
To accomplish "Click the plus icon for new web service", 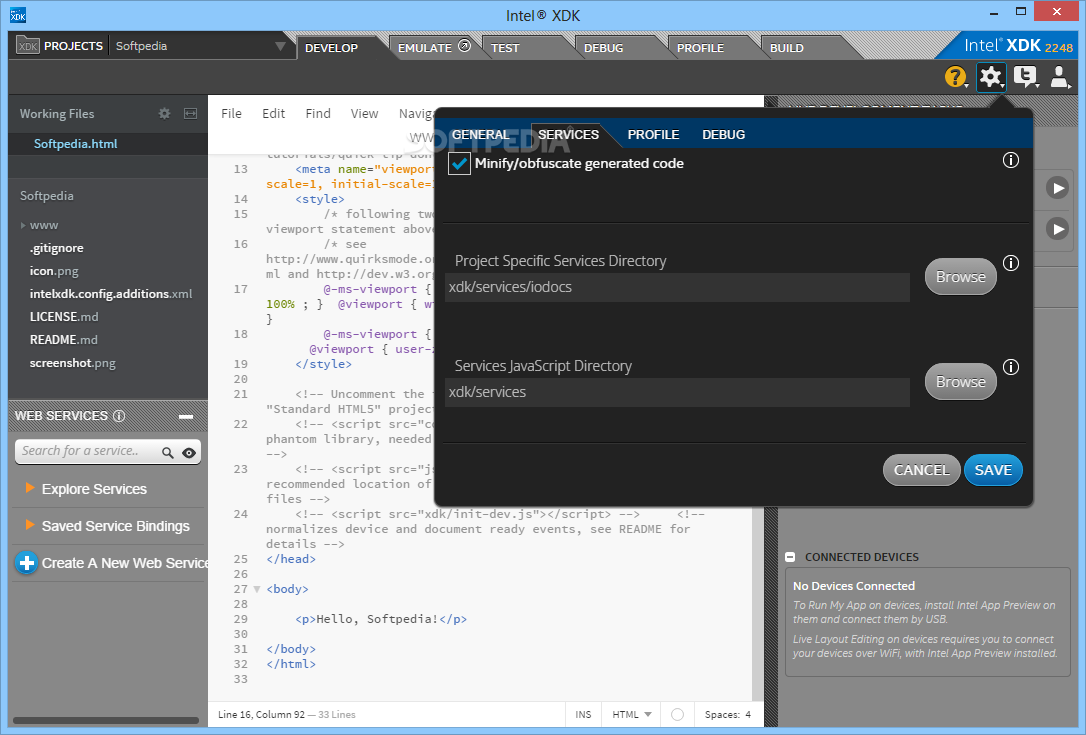I will 26,563.
